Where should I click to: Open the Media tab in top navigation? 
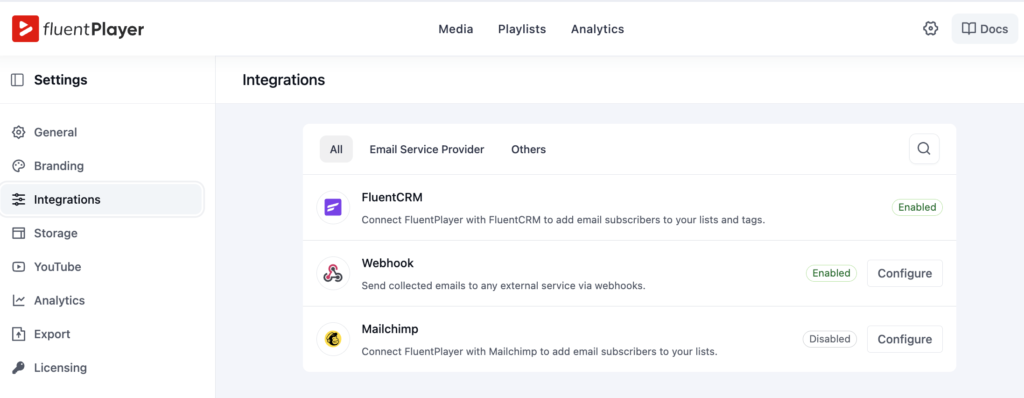point(456,29)
